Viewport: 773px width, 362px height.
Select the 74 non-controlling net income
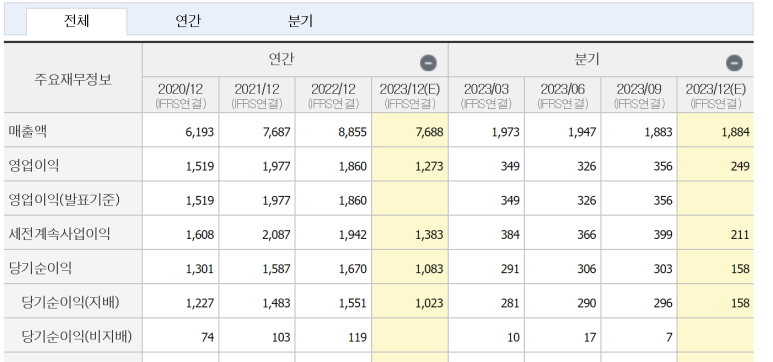click(x=208, y=337)
